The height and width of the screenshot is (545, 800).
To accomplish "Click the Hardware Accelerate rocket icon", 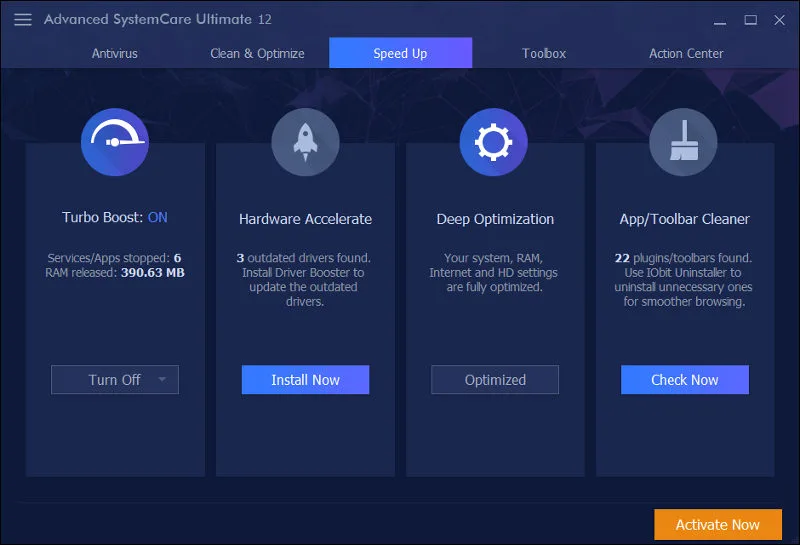I will tap(305, 142).
